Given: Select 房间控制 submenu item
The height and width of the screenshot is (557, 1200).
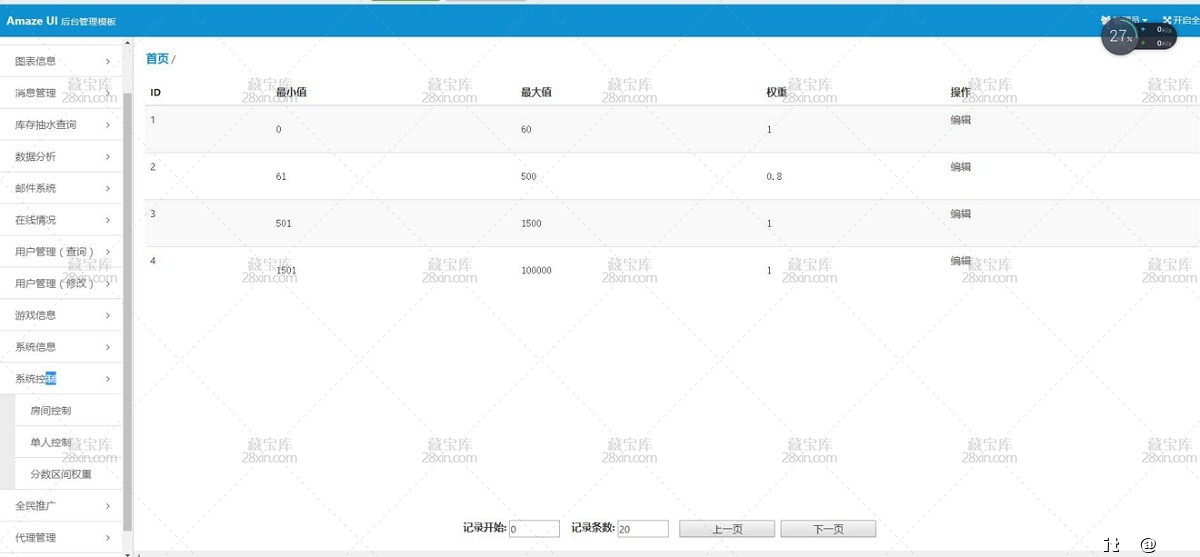Looking at the screenshot, I should [51, 411].
